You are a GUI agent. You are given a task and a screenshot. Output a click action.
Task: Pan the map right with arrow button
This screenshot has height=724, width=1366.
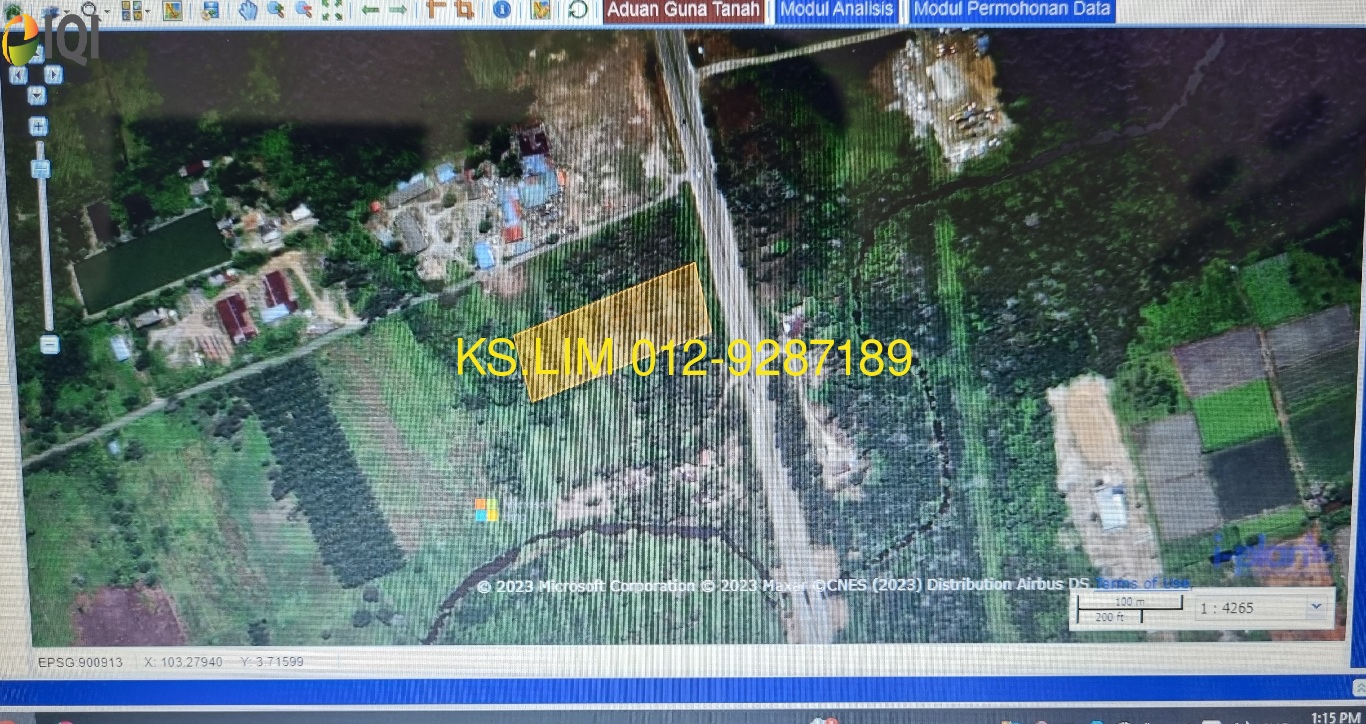tap(54, 75)
